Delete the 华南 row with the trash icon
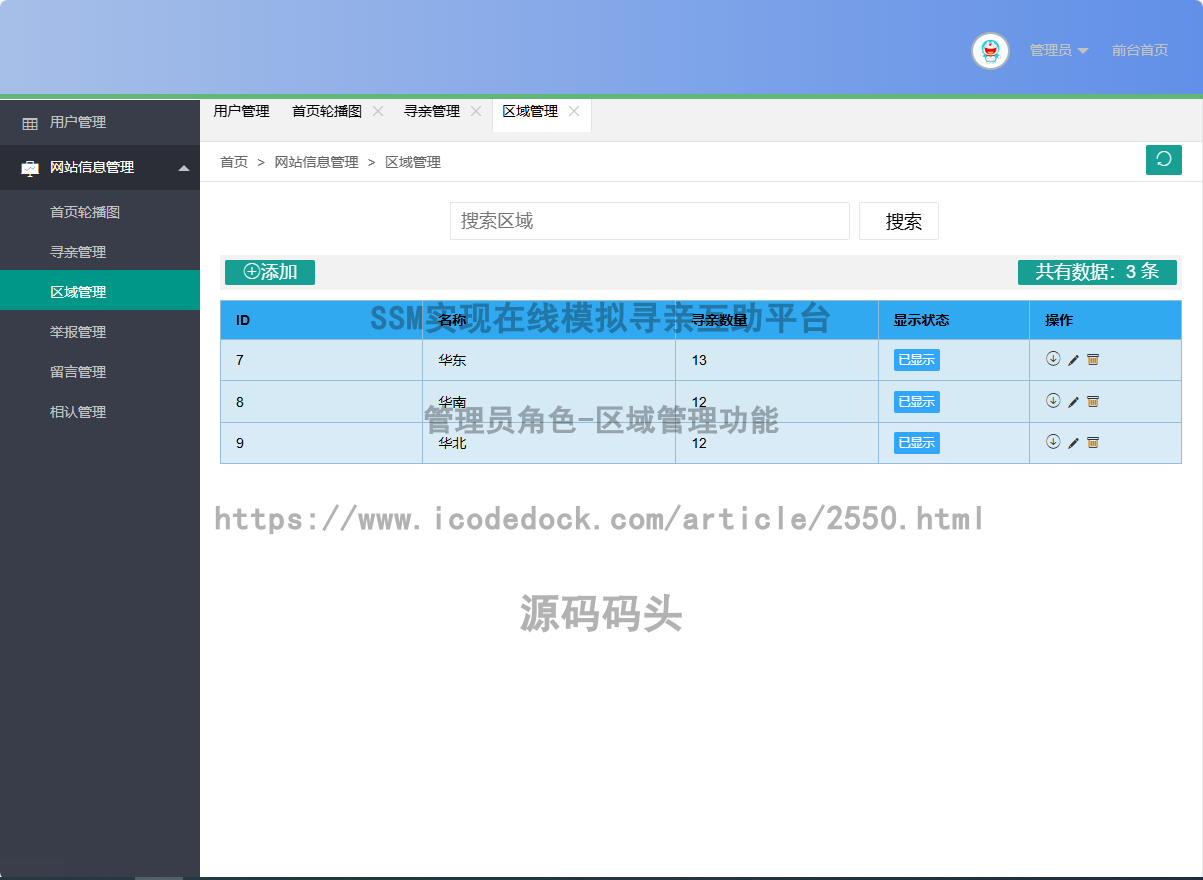Viewport: 1203px width, 880px height. coord(1093,402)
